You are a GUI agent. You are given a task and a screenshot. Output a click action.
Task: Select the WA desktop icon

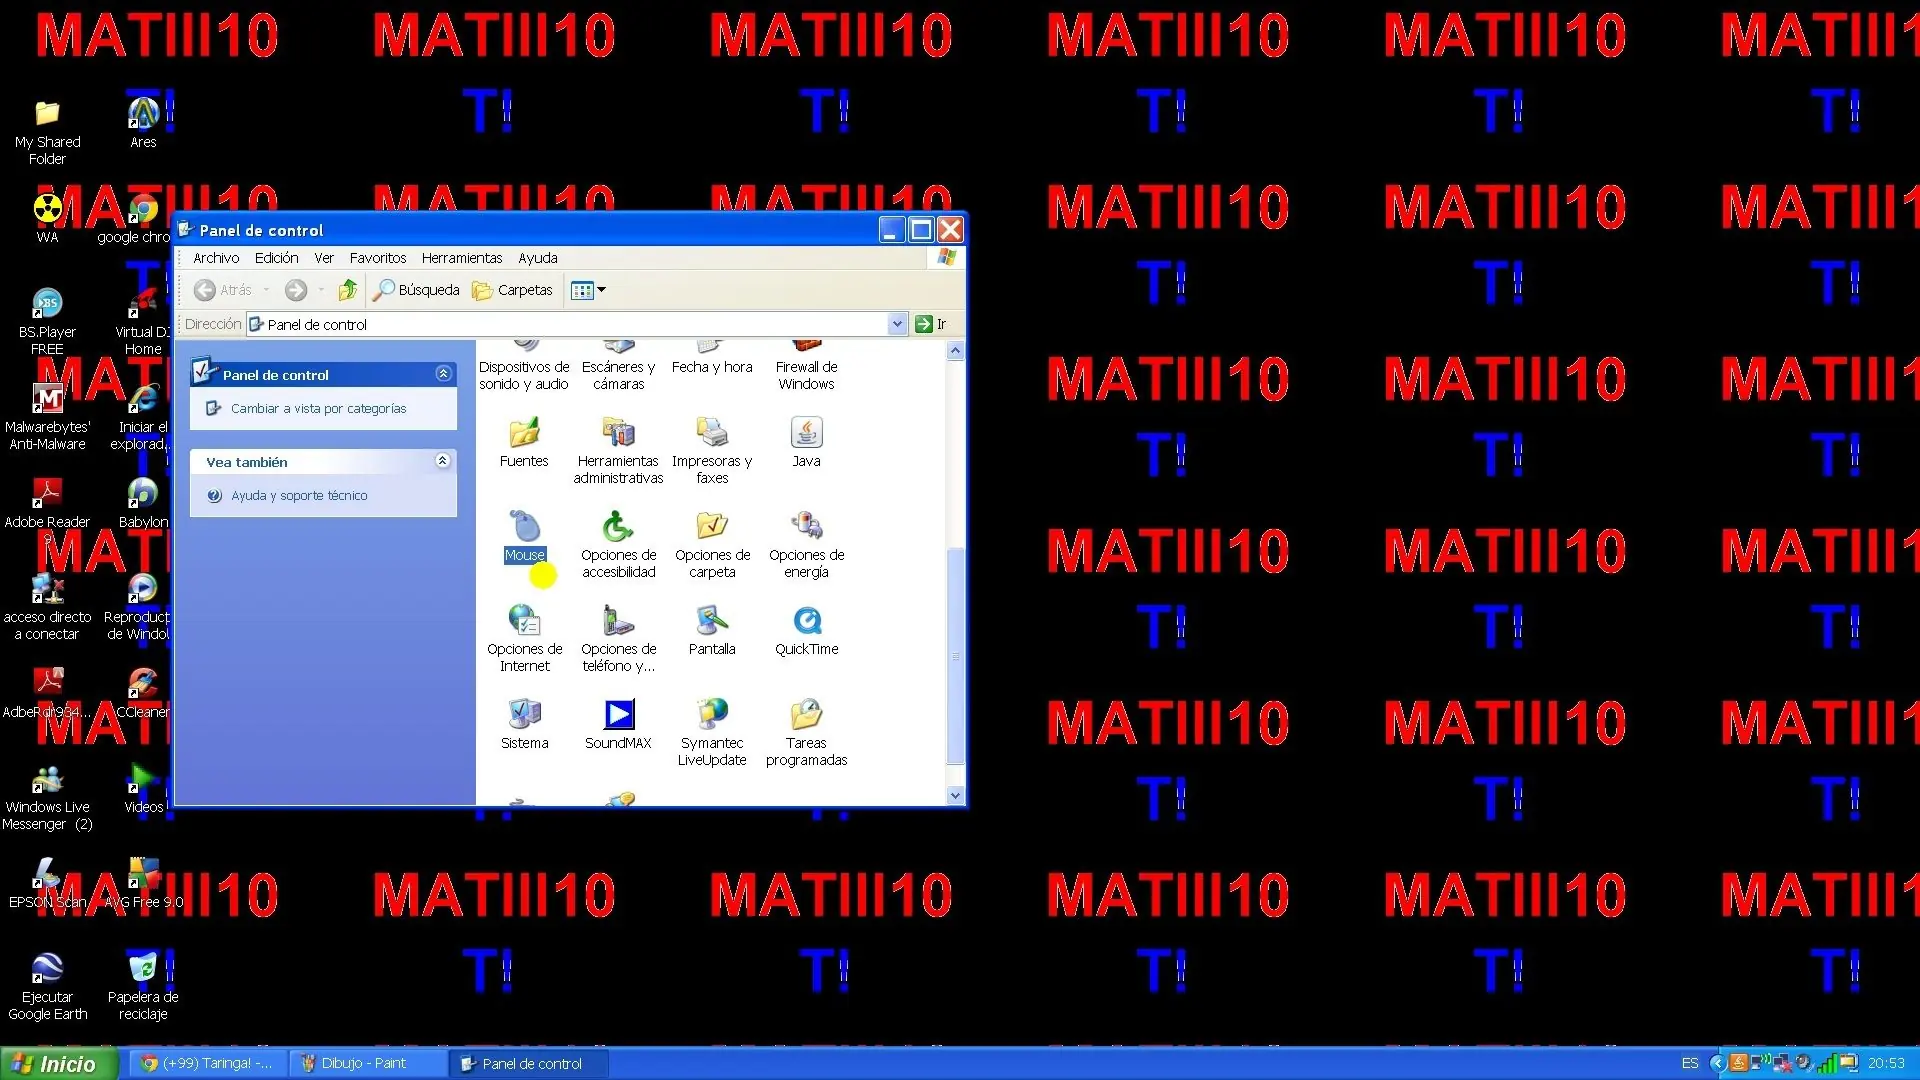(47, 218)
